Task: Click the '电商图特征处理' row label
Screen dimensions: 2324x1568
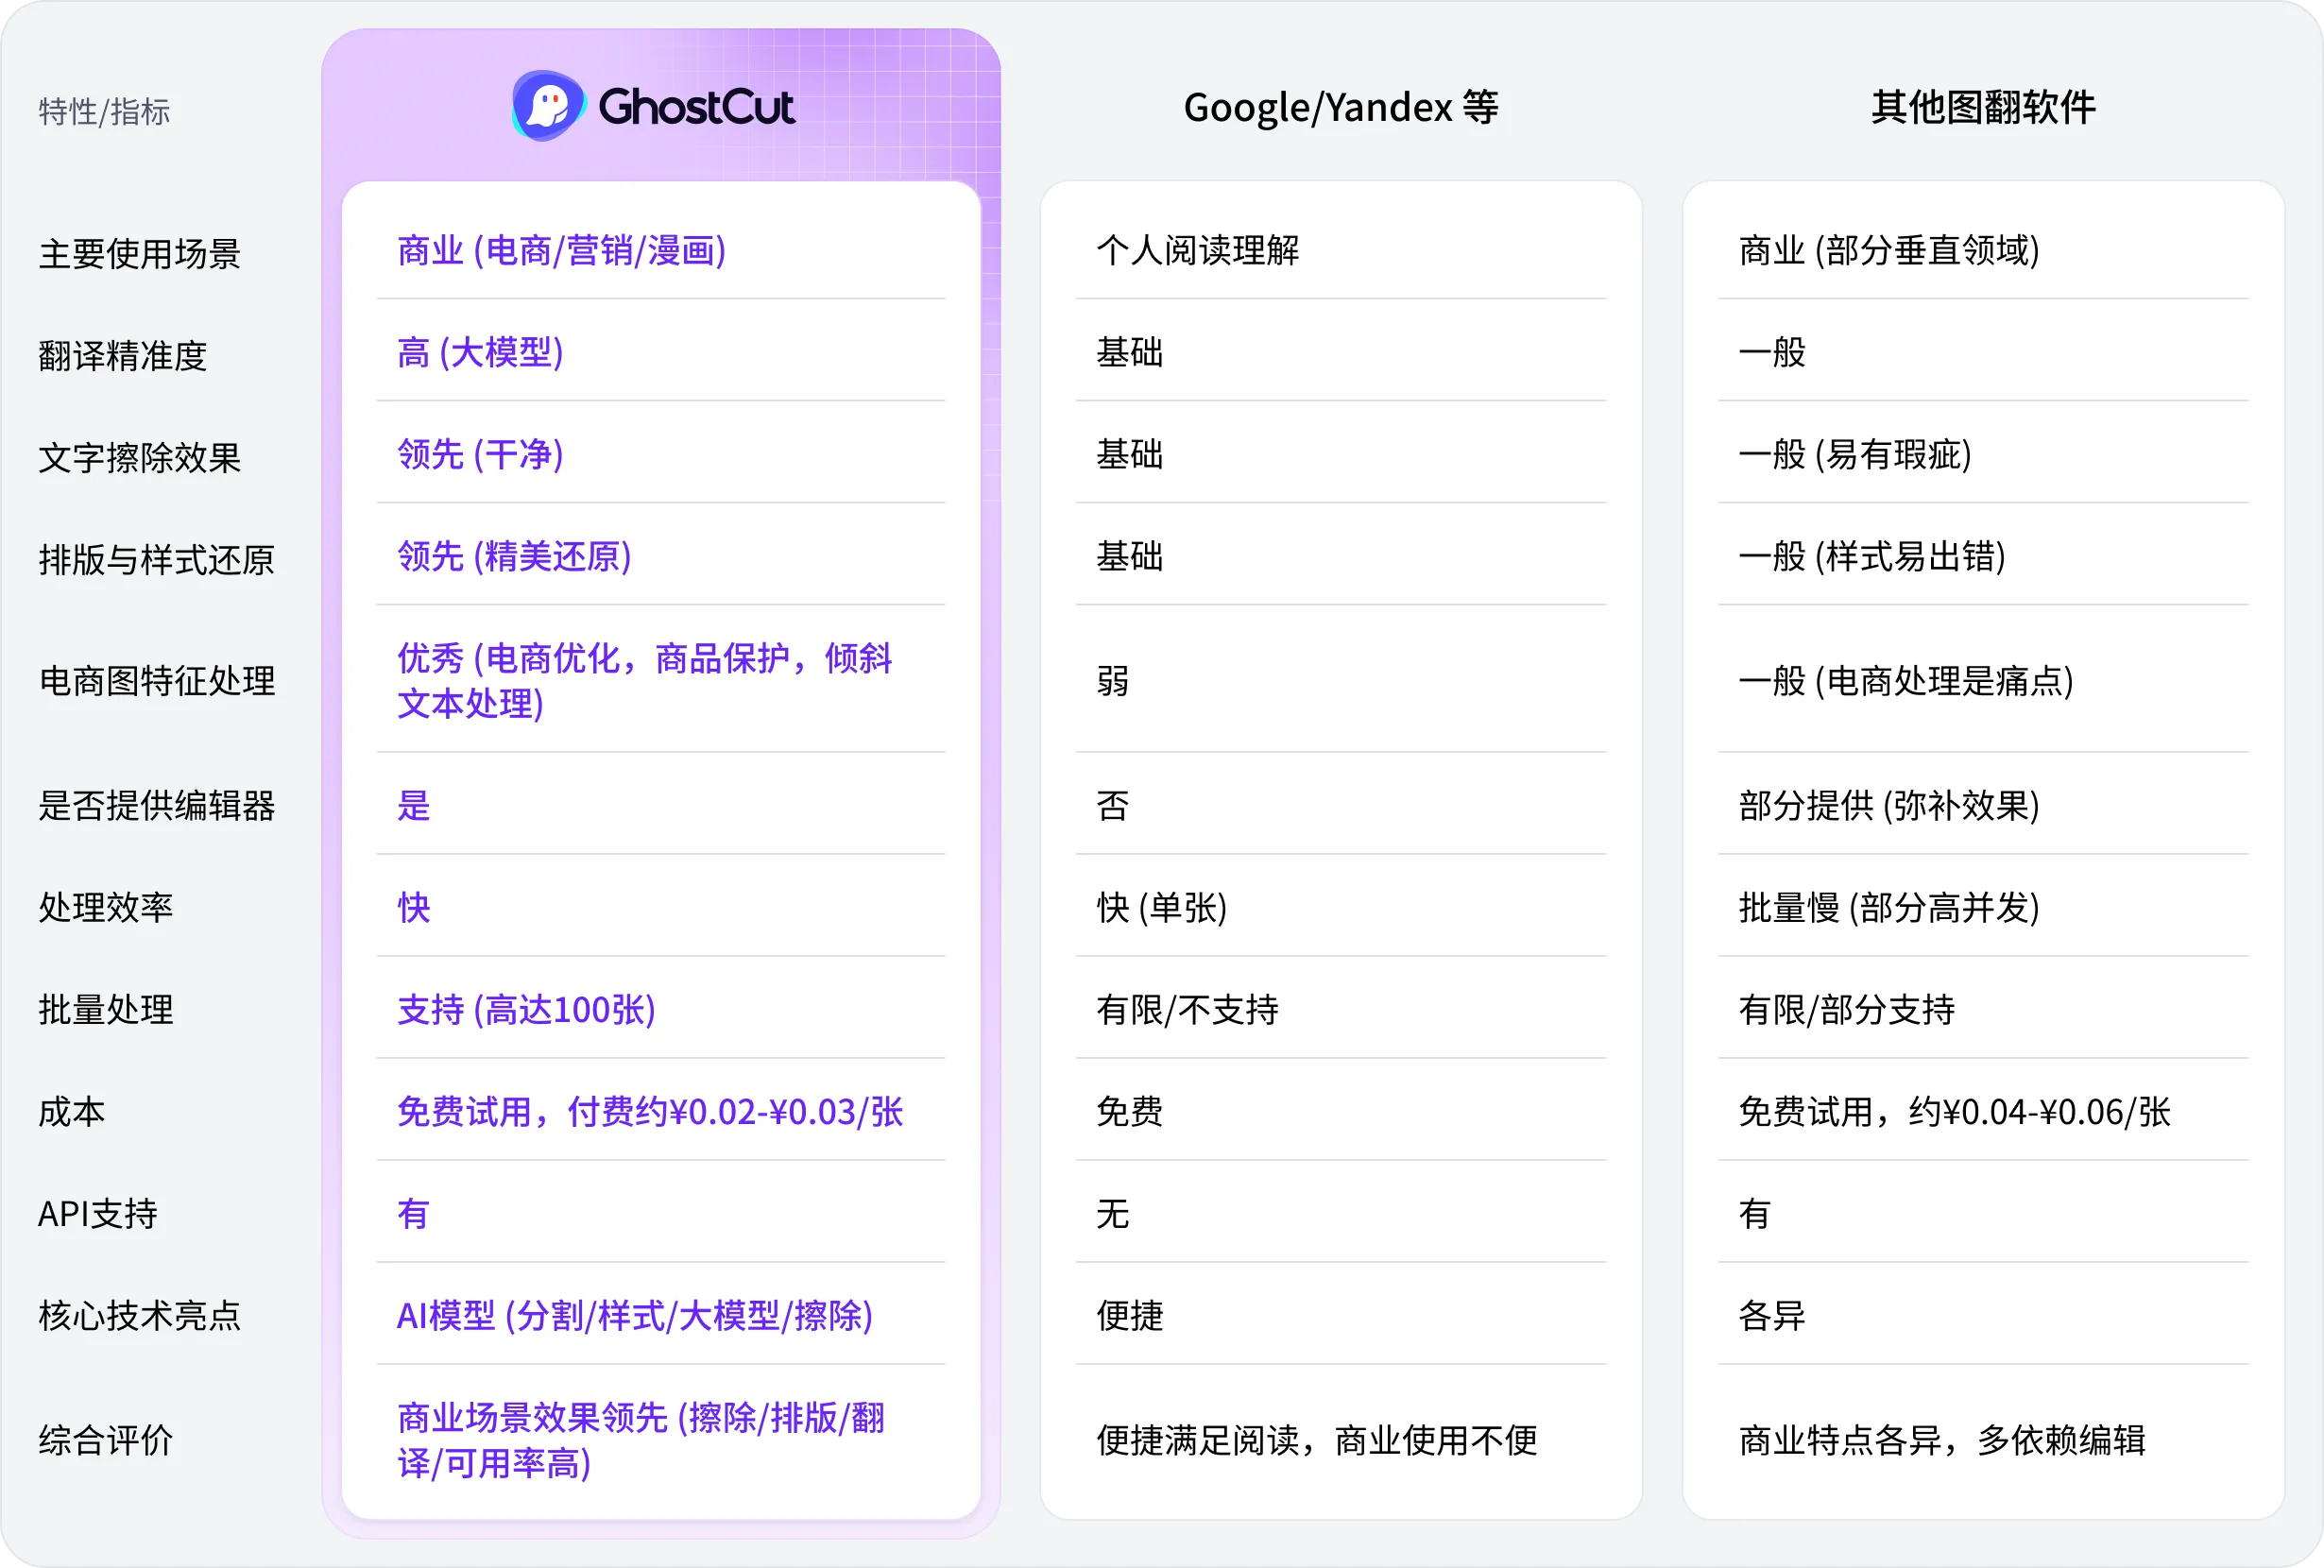Action: tap(157, 681)
